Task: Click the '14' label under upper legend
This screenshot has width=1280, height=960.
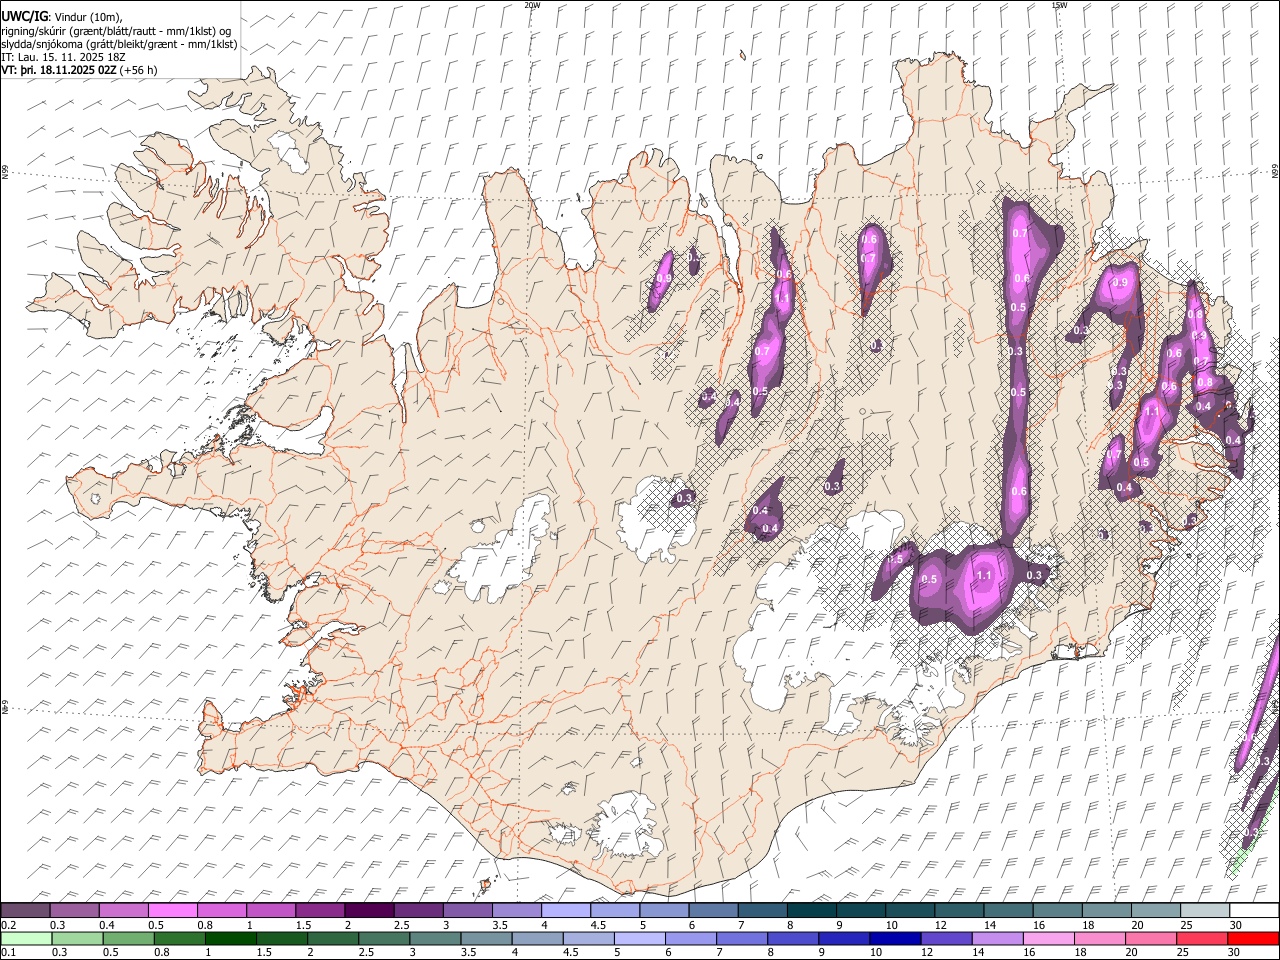Action: (x=990, y=925)
